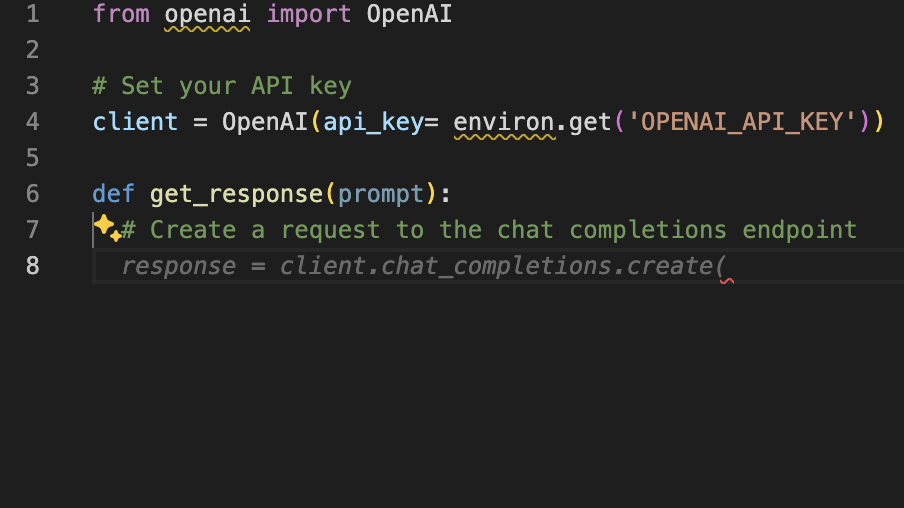Click line number 4 in the gutter

pyautogui.click(x=32, y=122)
